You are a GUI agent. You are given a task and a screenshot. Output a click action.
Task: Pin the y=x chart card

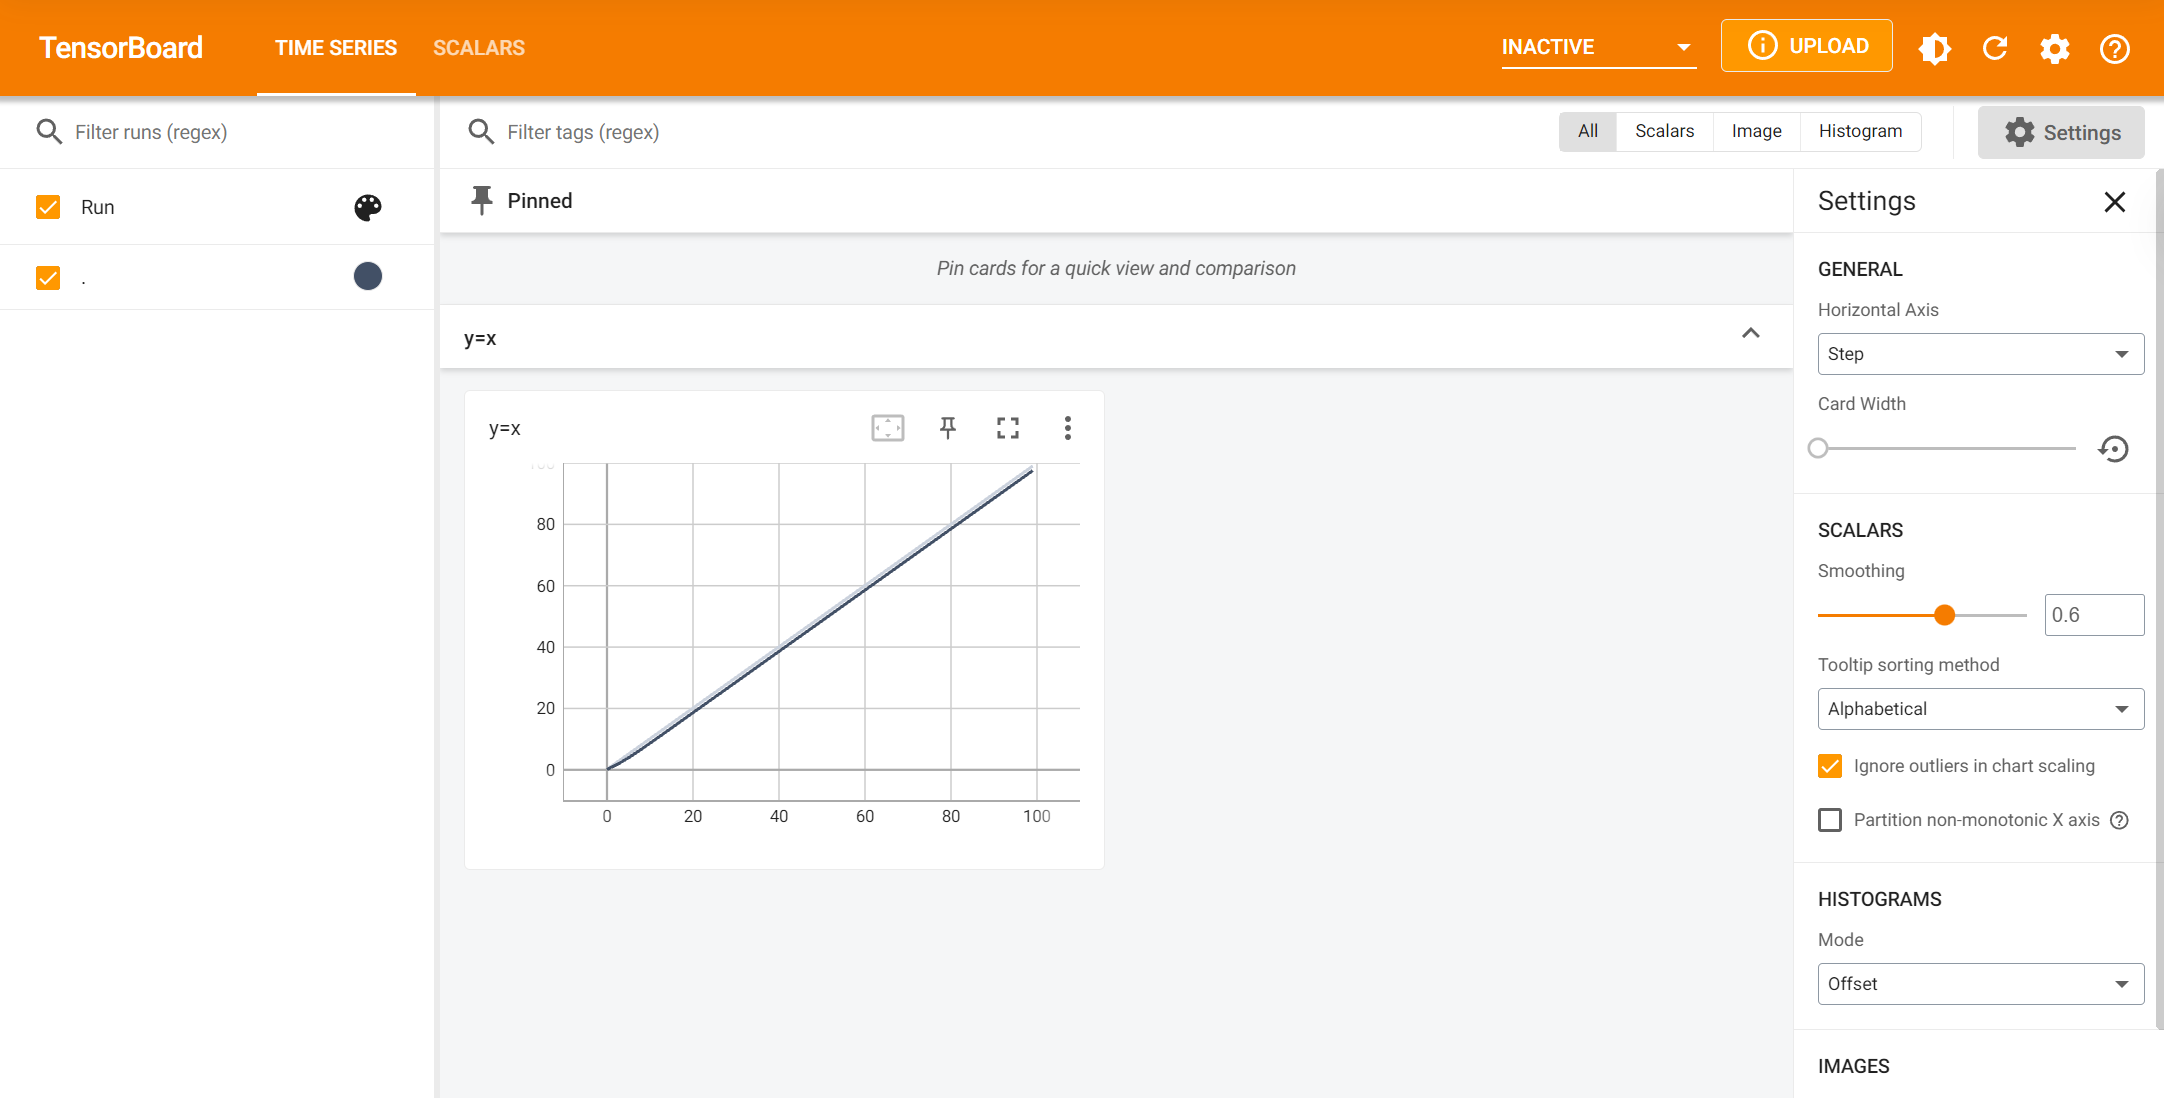tap(948, 428)
